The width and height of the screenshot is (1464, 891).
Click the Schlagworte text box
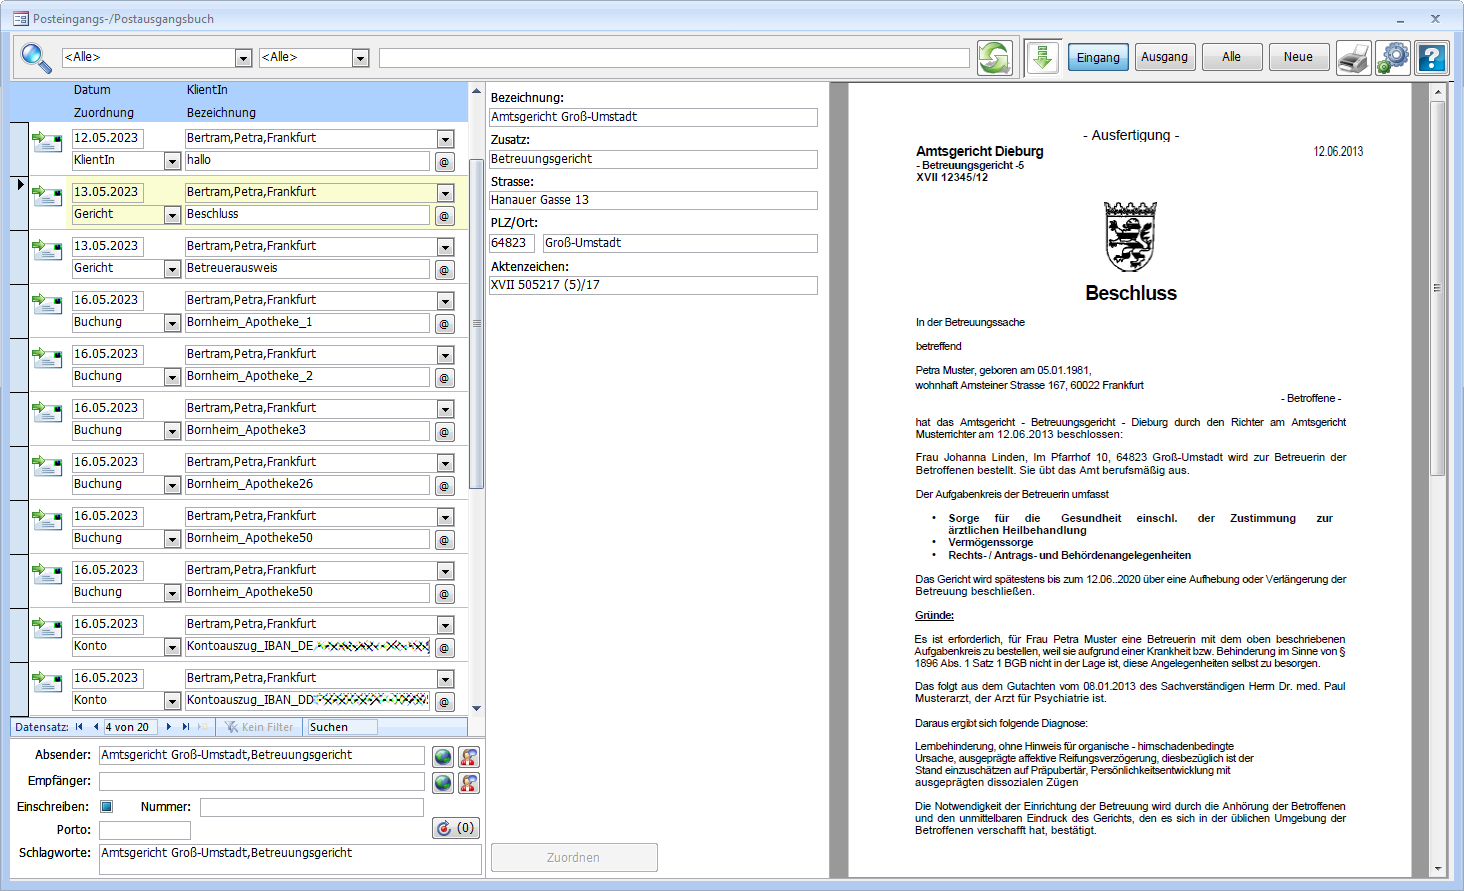pos(290,859)
